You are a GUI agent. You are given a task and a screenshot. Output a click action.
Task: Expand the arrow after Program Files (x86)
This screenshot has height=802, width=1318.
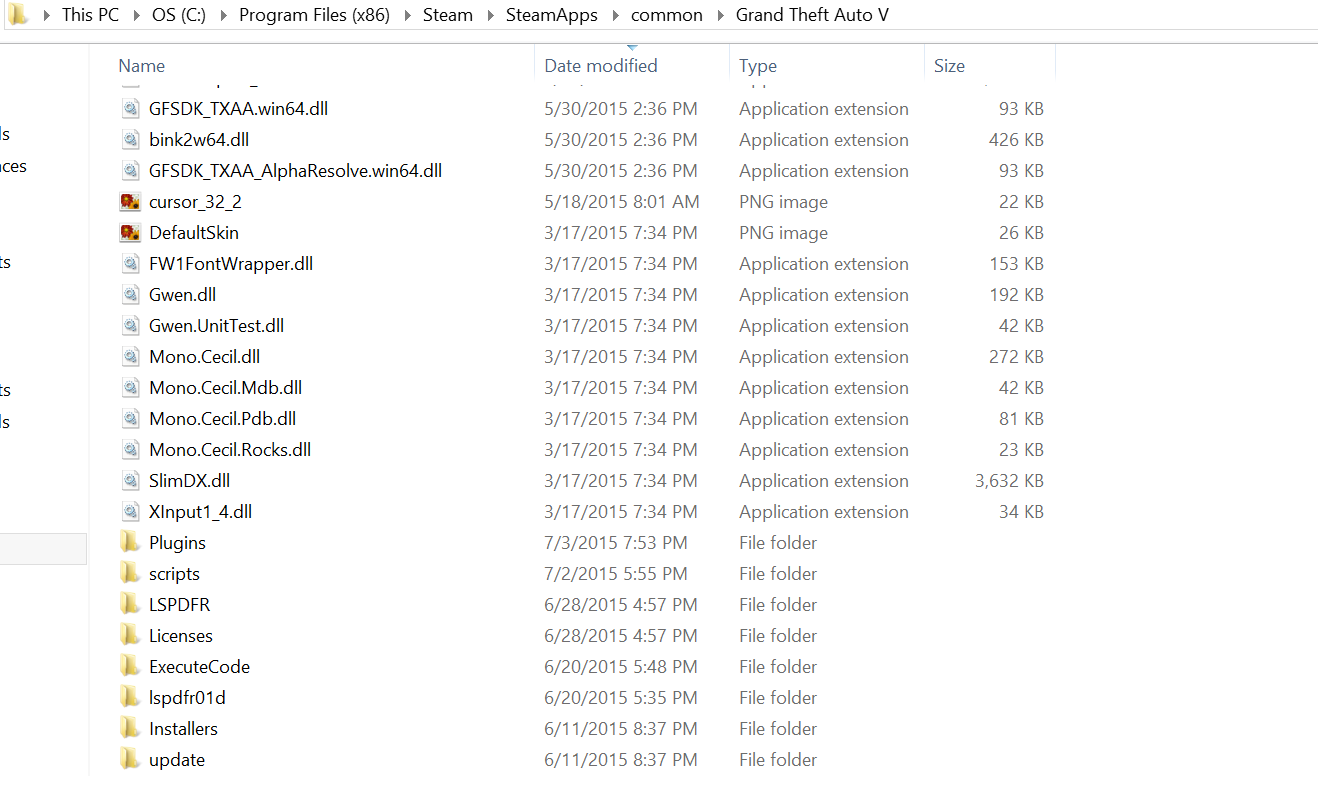point(406,16)
